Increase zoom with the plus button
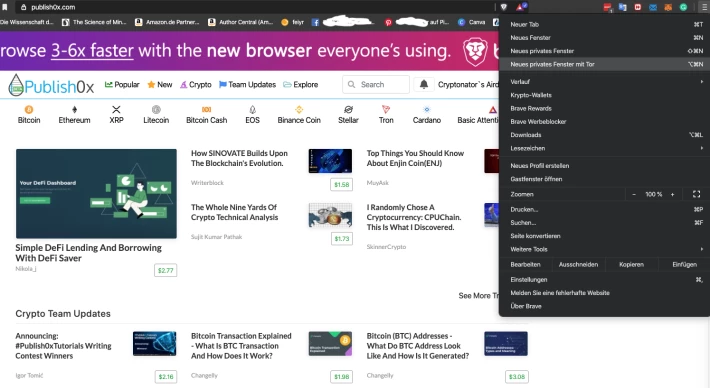 click(x=672, y=194)
